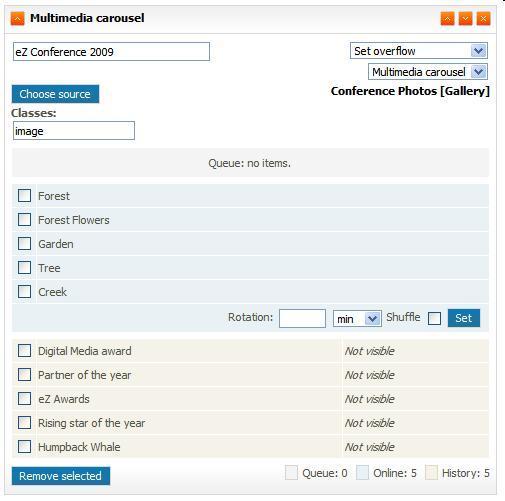Click the Choose source button
The image size is (505, 501).
pos(55,94)
